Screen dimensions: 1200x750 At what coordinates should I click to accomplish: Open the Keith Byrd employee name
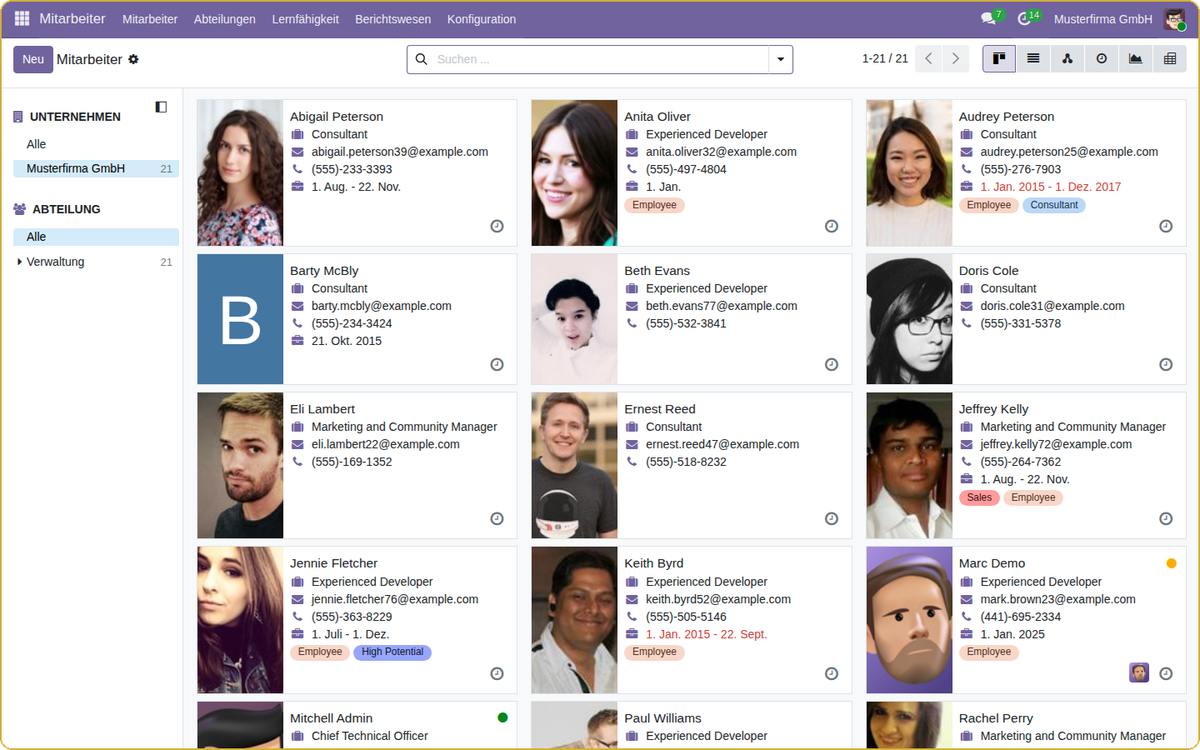(654, 563)
